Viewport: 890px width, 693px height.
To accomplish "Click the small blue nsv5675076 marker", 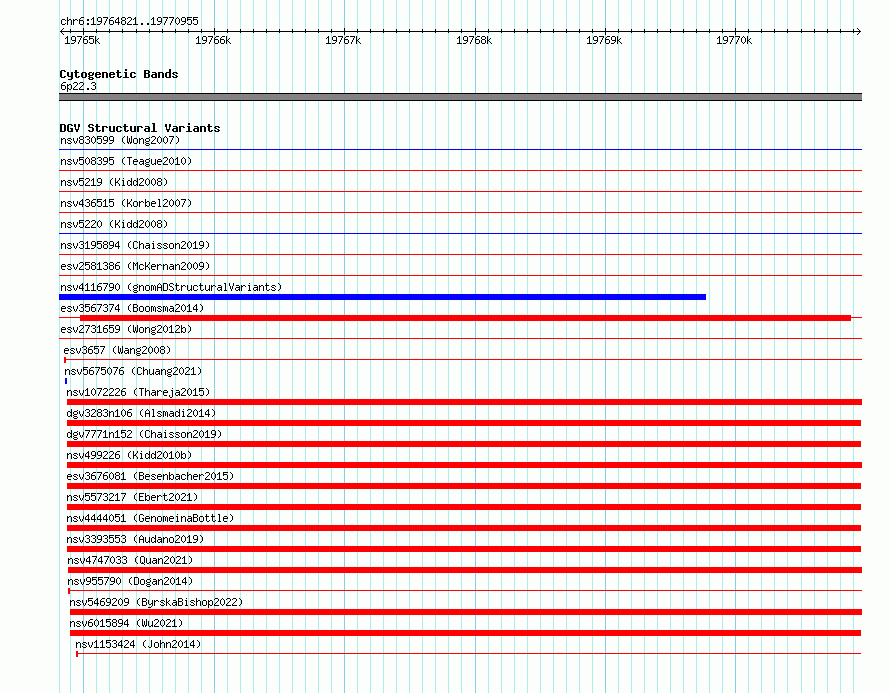I will coord(66,381).
